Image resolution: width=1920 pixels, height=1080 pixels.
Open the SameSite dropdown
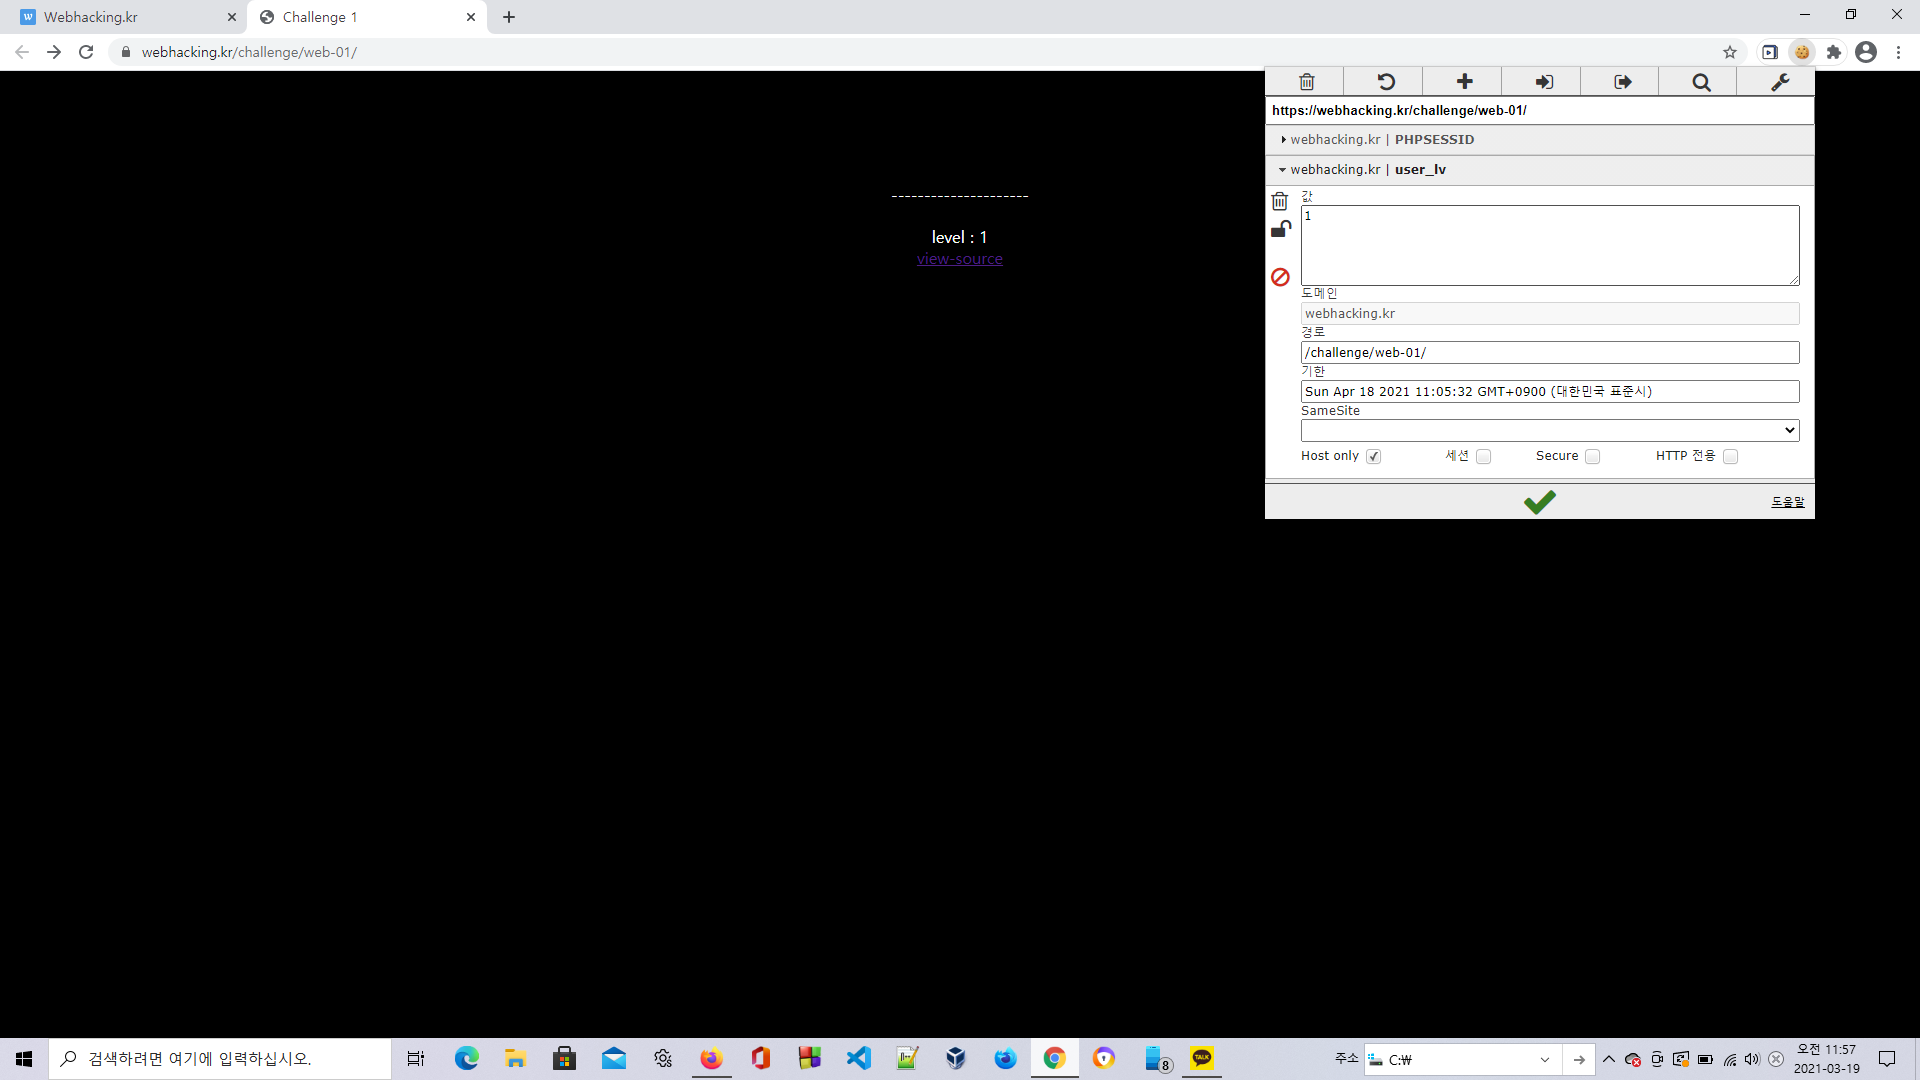(1549, 430)
